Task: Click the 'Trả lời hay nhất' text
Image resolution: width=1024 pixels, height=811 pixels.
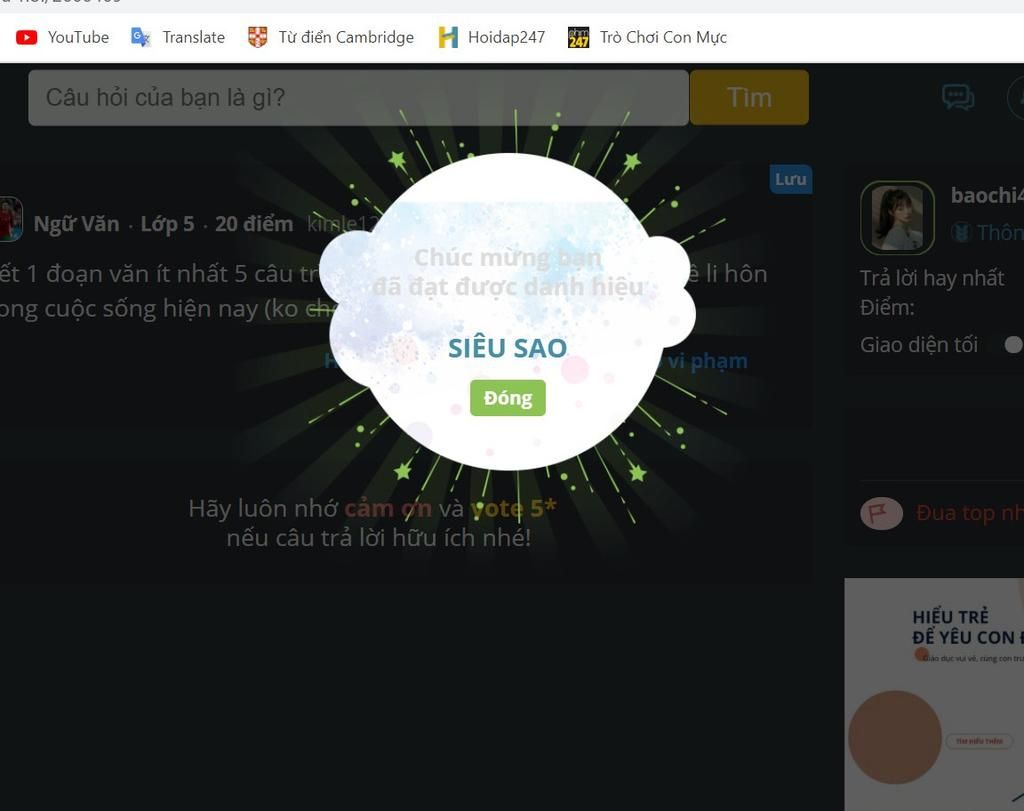Action: (x=932, y=278)
